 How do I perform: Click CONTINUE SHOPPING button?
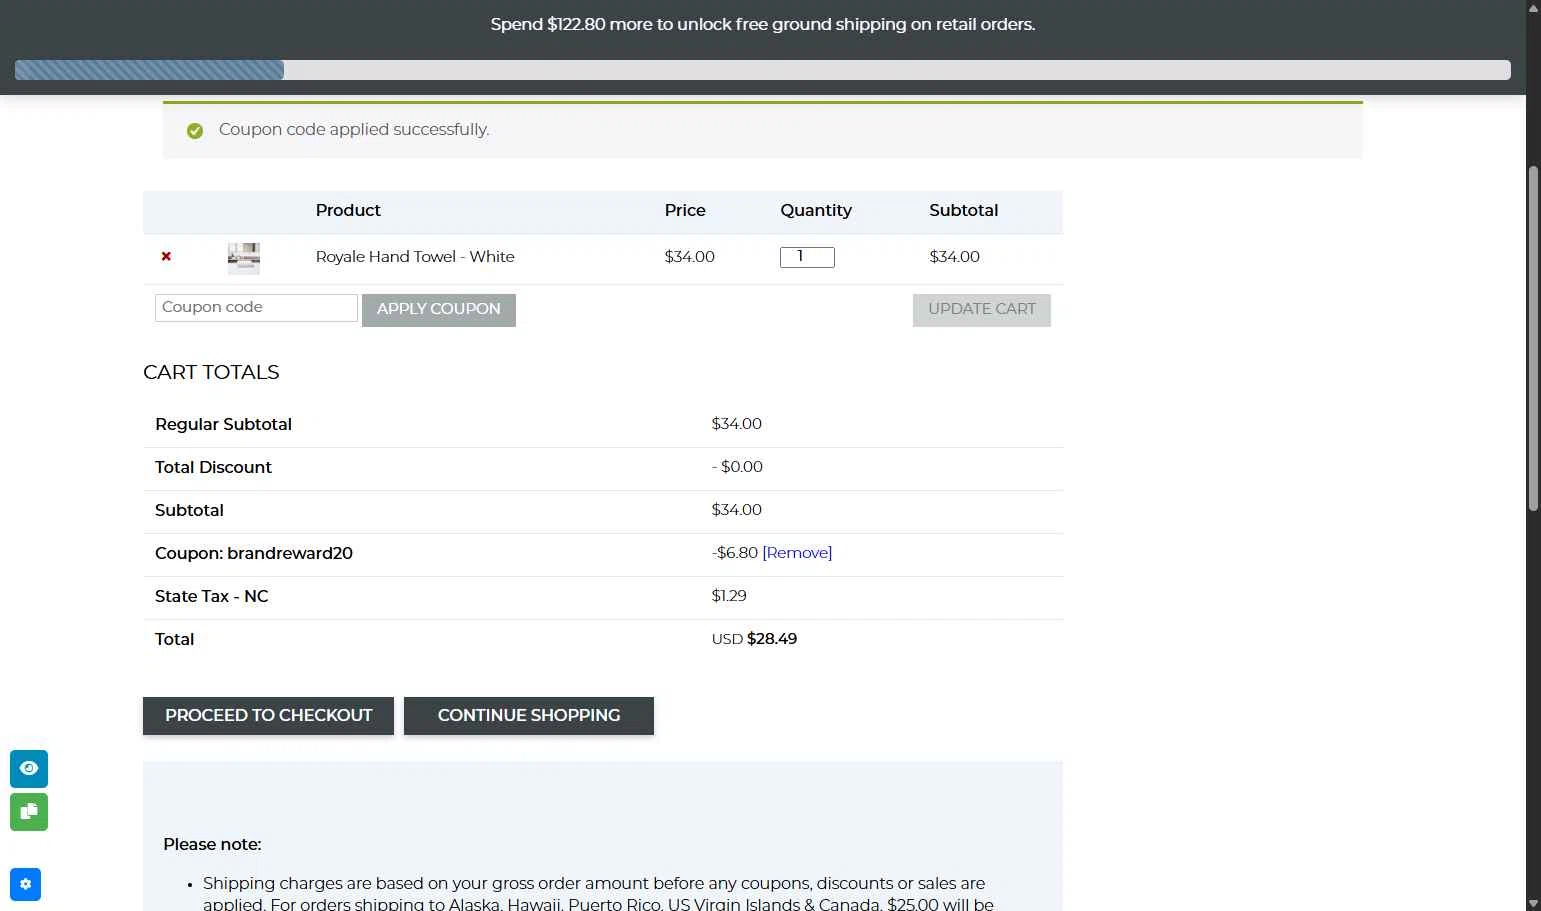point(529,716)
